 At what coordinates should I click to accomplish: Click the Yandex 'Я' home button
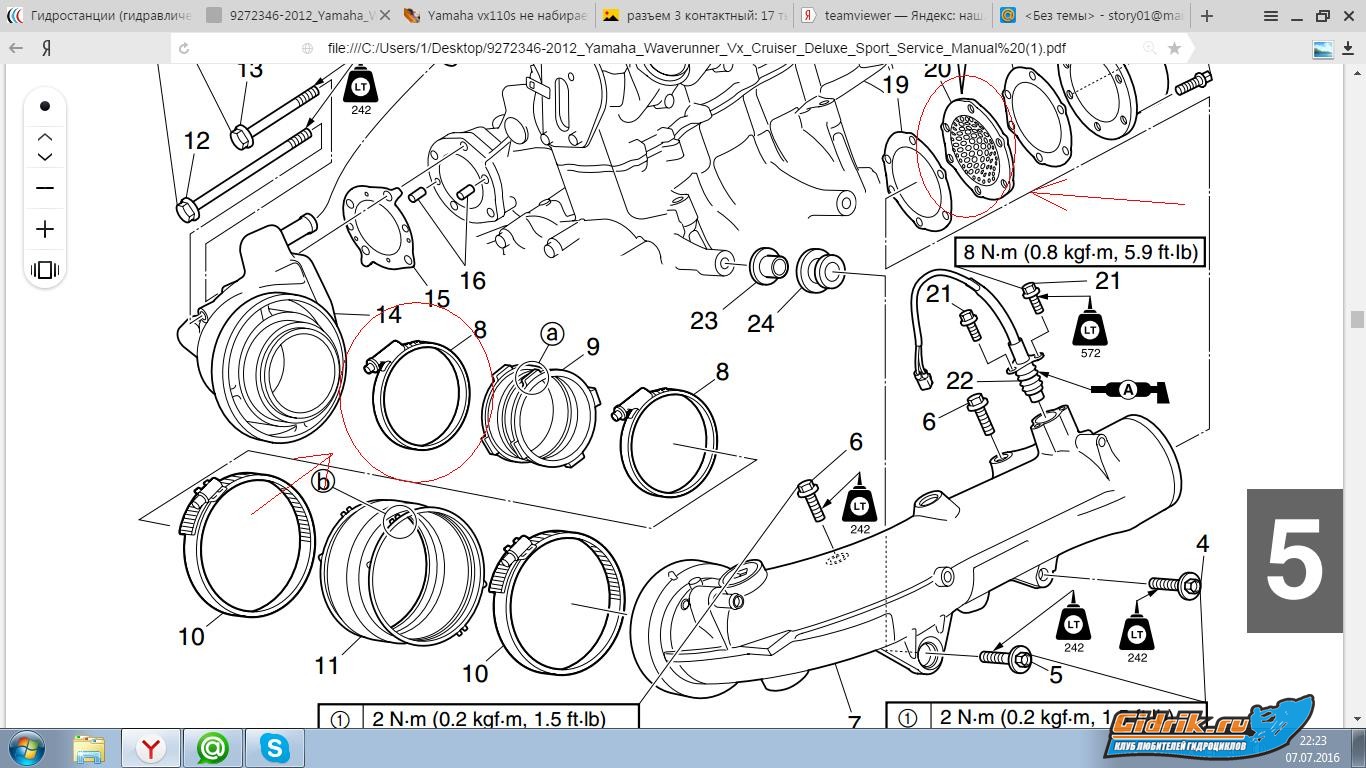(x=46, y=48)
